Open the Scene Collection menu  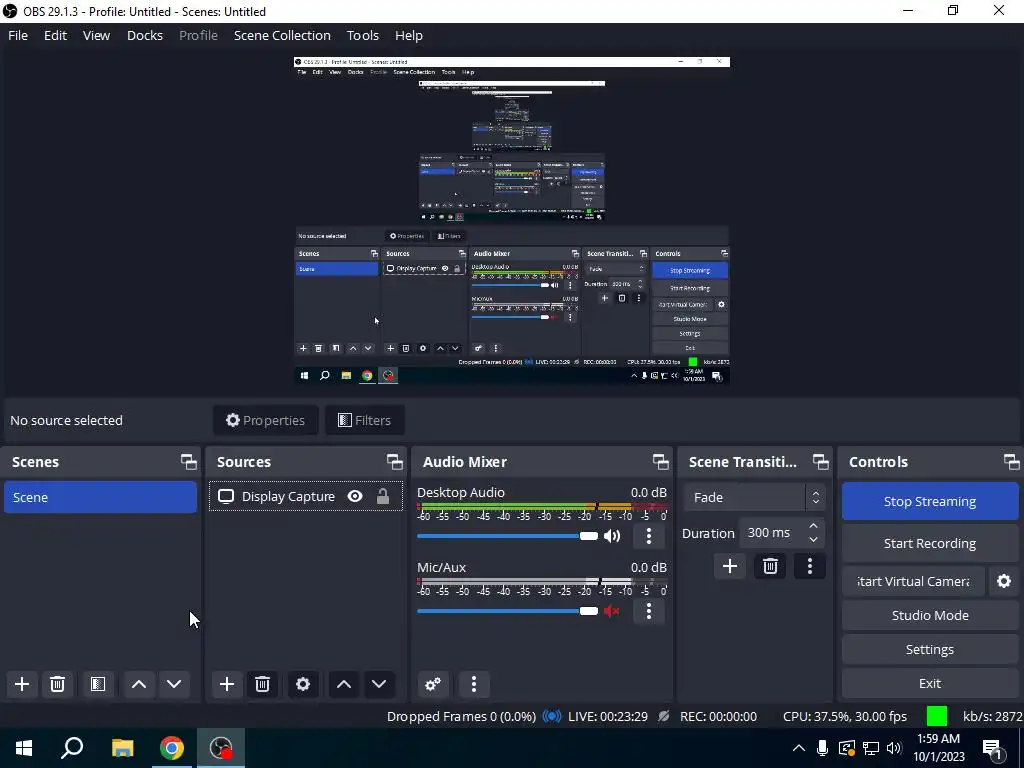tap(282, 35)
